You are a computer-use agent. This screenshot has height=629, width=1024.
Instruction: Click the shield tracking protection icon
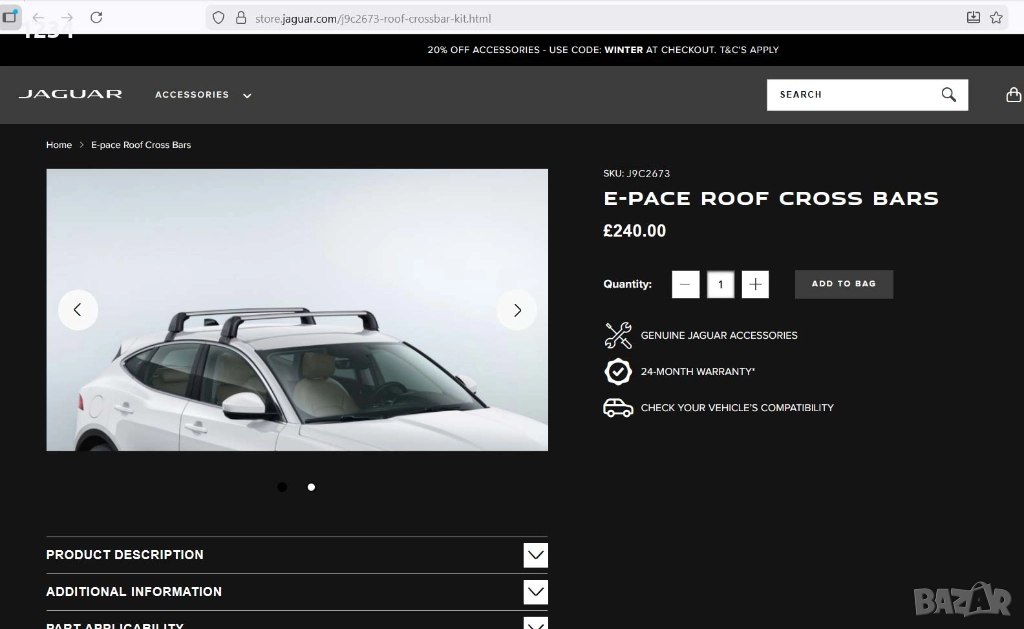(x=219, y=18)
